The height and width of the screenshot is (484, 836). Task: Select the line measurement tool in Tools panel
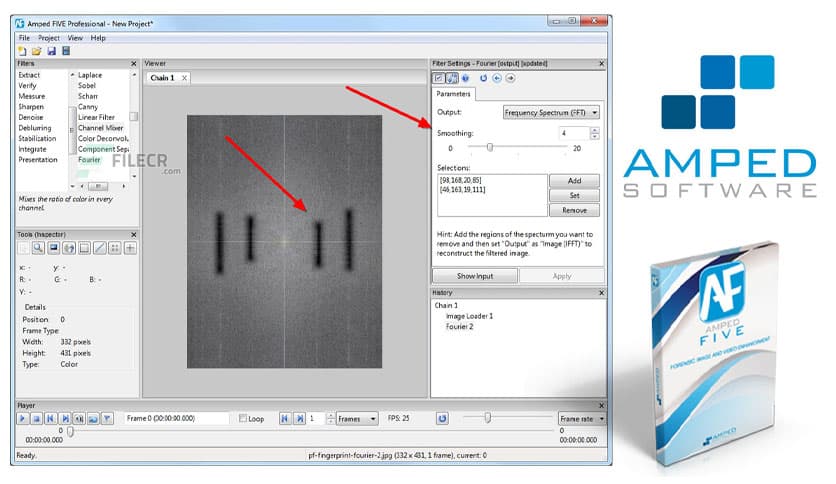(100, 248)
